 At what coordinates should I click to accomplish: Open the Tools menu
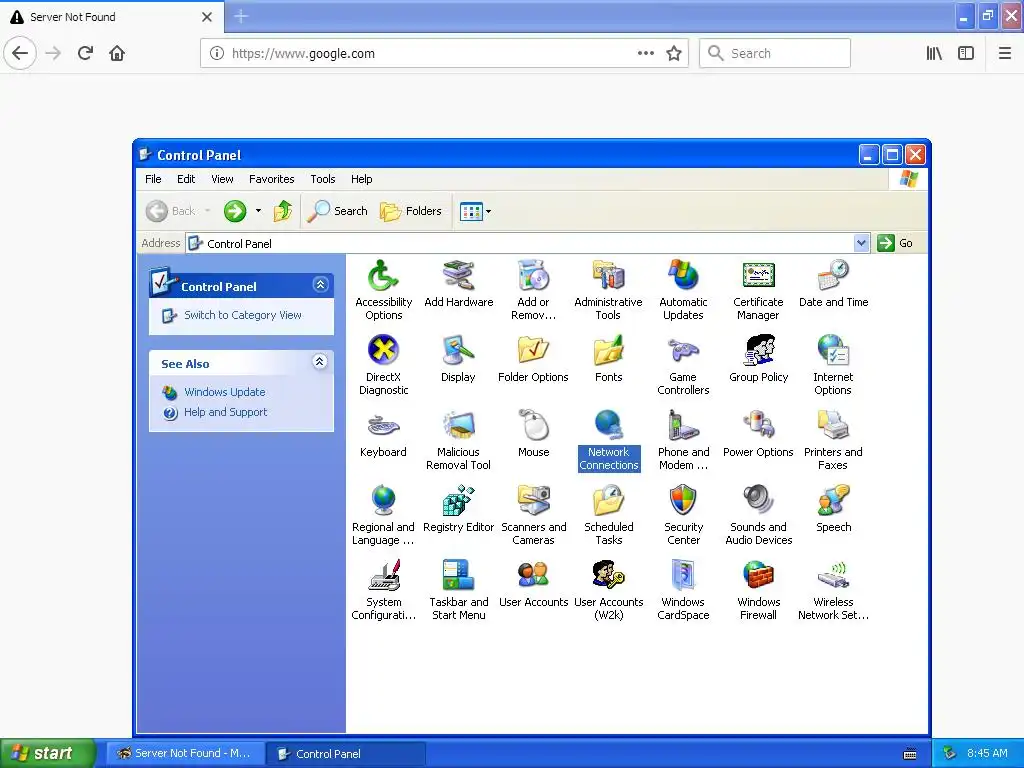pyautogui.click(x=323, y=179)
